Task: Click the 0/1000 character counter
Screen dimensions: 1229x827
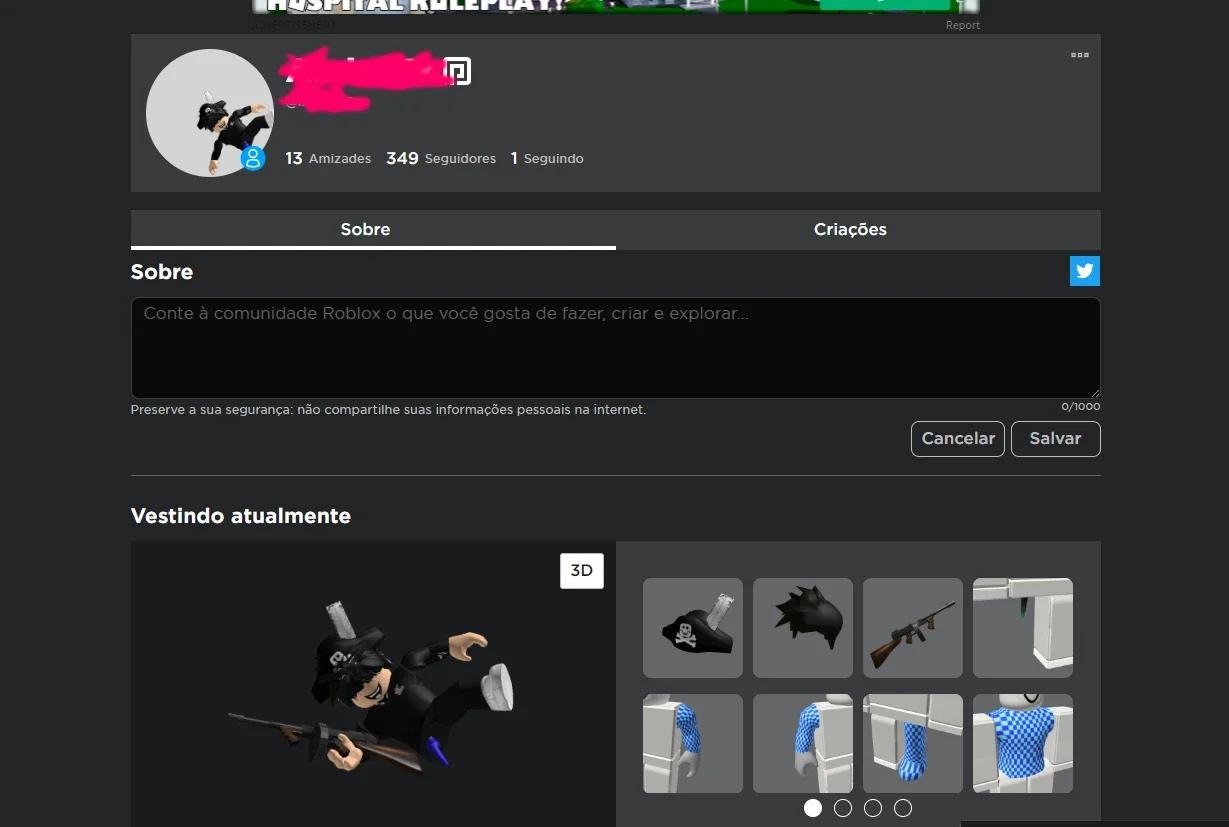Action: (1081, 407)
